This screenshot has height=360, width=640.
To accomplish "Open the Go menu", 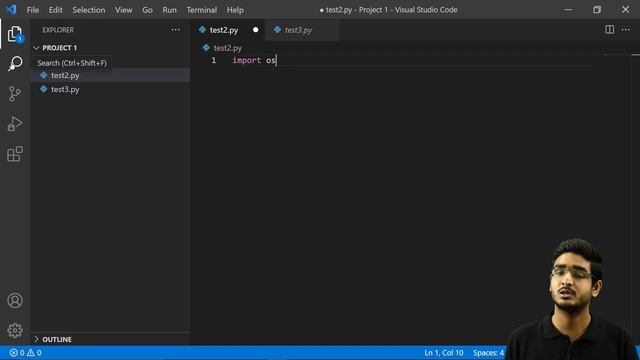I will [147, 10].
